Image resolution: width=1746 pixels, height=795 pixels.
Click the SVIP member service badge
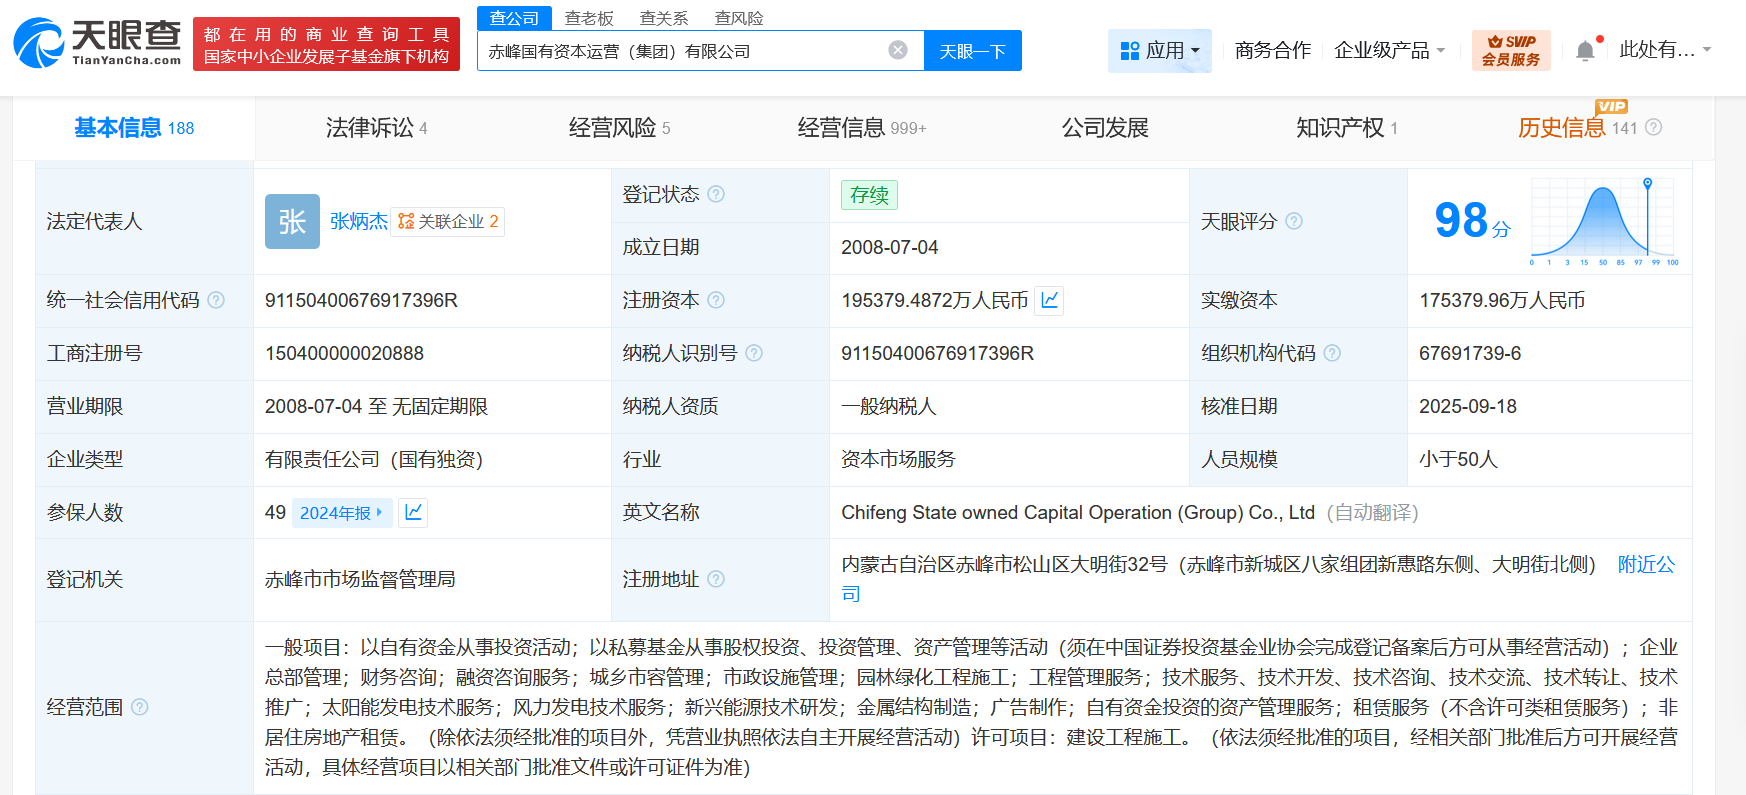click(x=1510, y=50)
